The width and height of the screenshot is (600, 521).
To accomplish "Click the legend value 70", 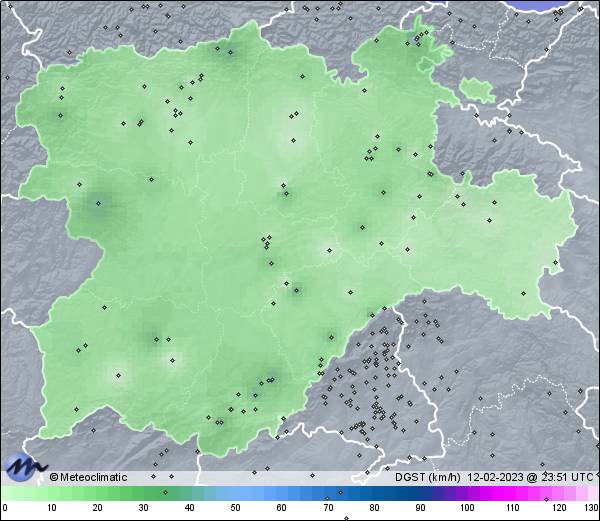I will [328, 508].
